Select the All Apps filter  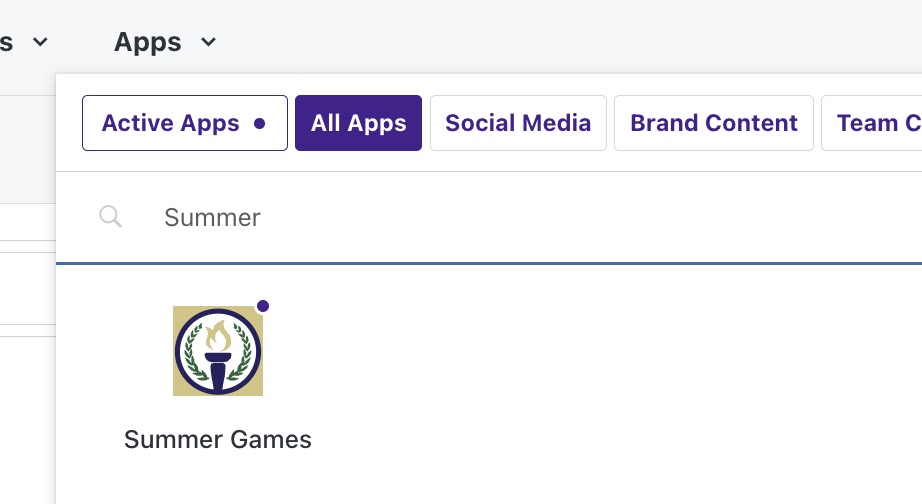[358, 123]
